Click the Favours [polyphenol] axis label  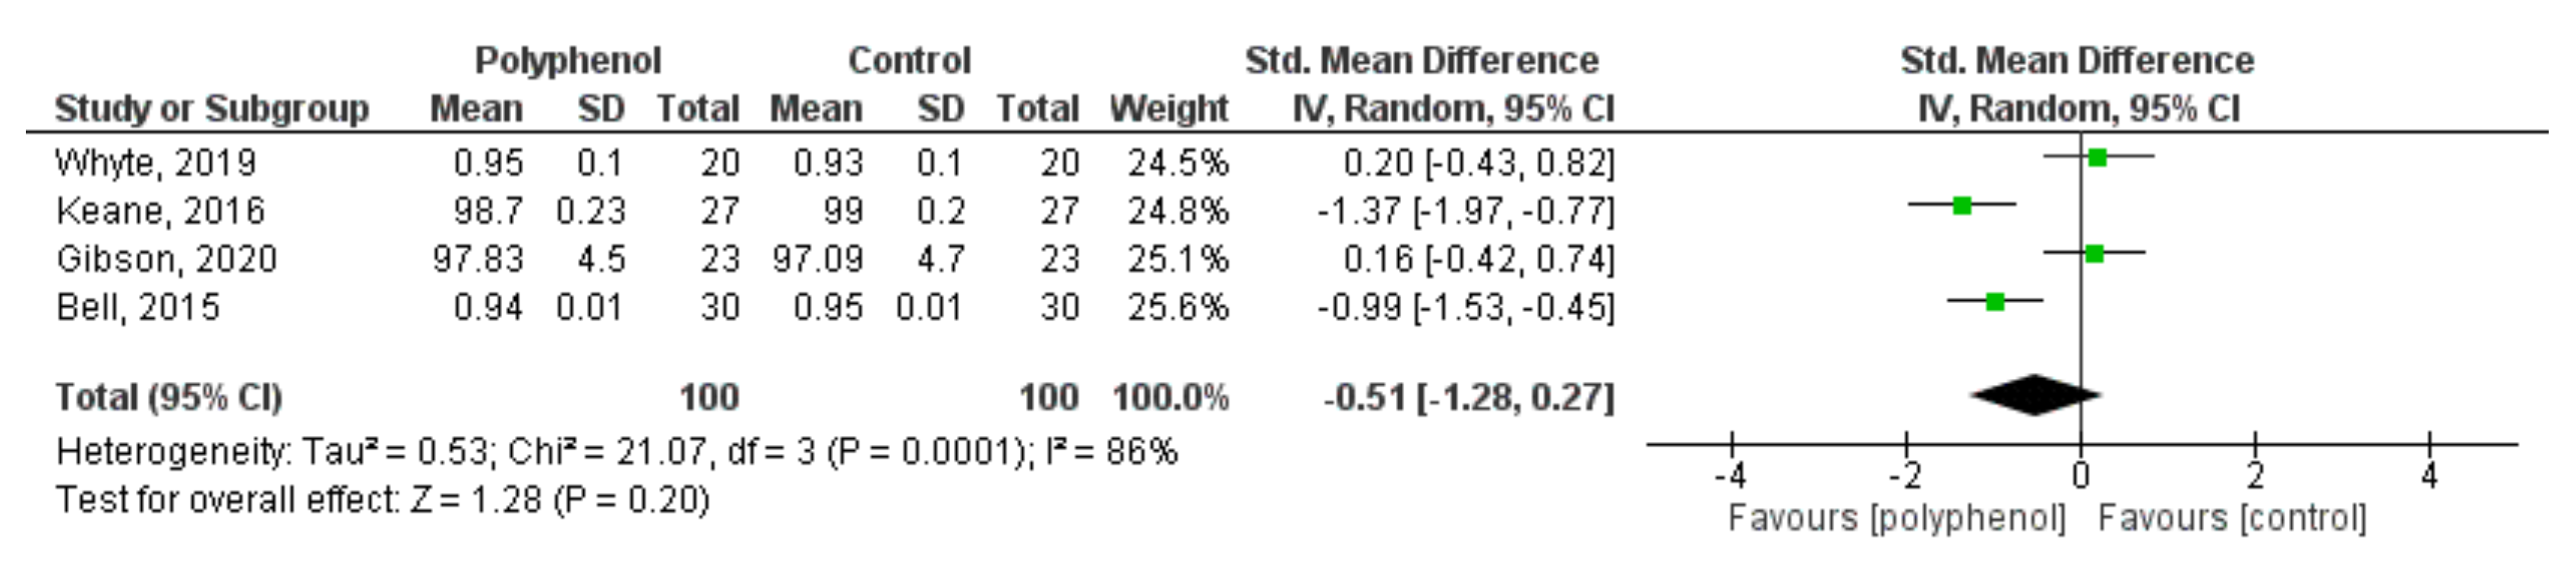[x=1896, y=518]
